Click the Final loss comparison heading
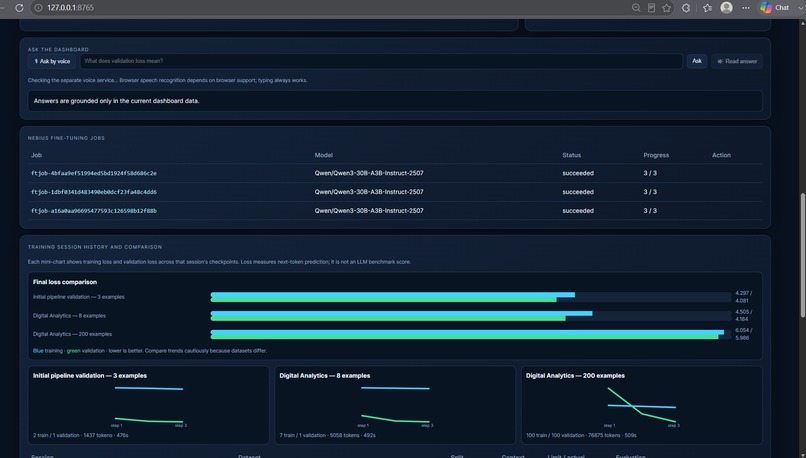The width and height of the screenshot is (806, 458). pos(65,282)
